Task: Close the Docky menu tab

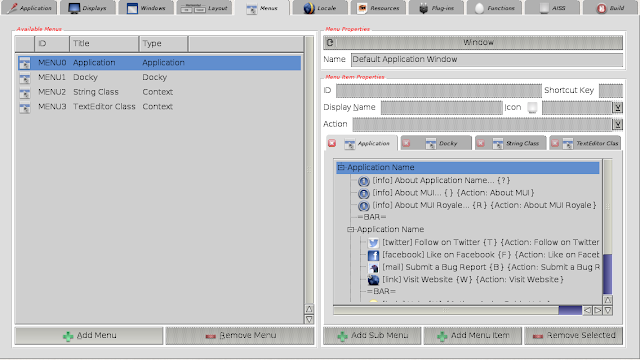Action: [406, 143]
